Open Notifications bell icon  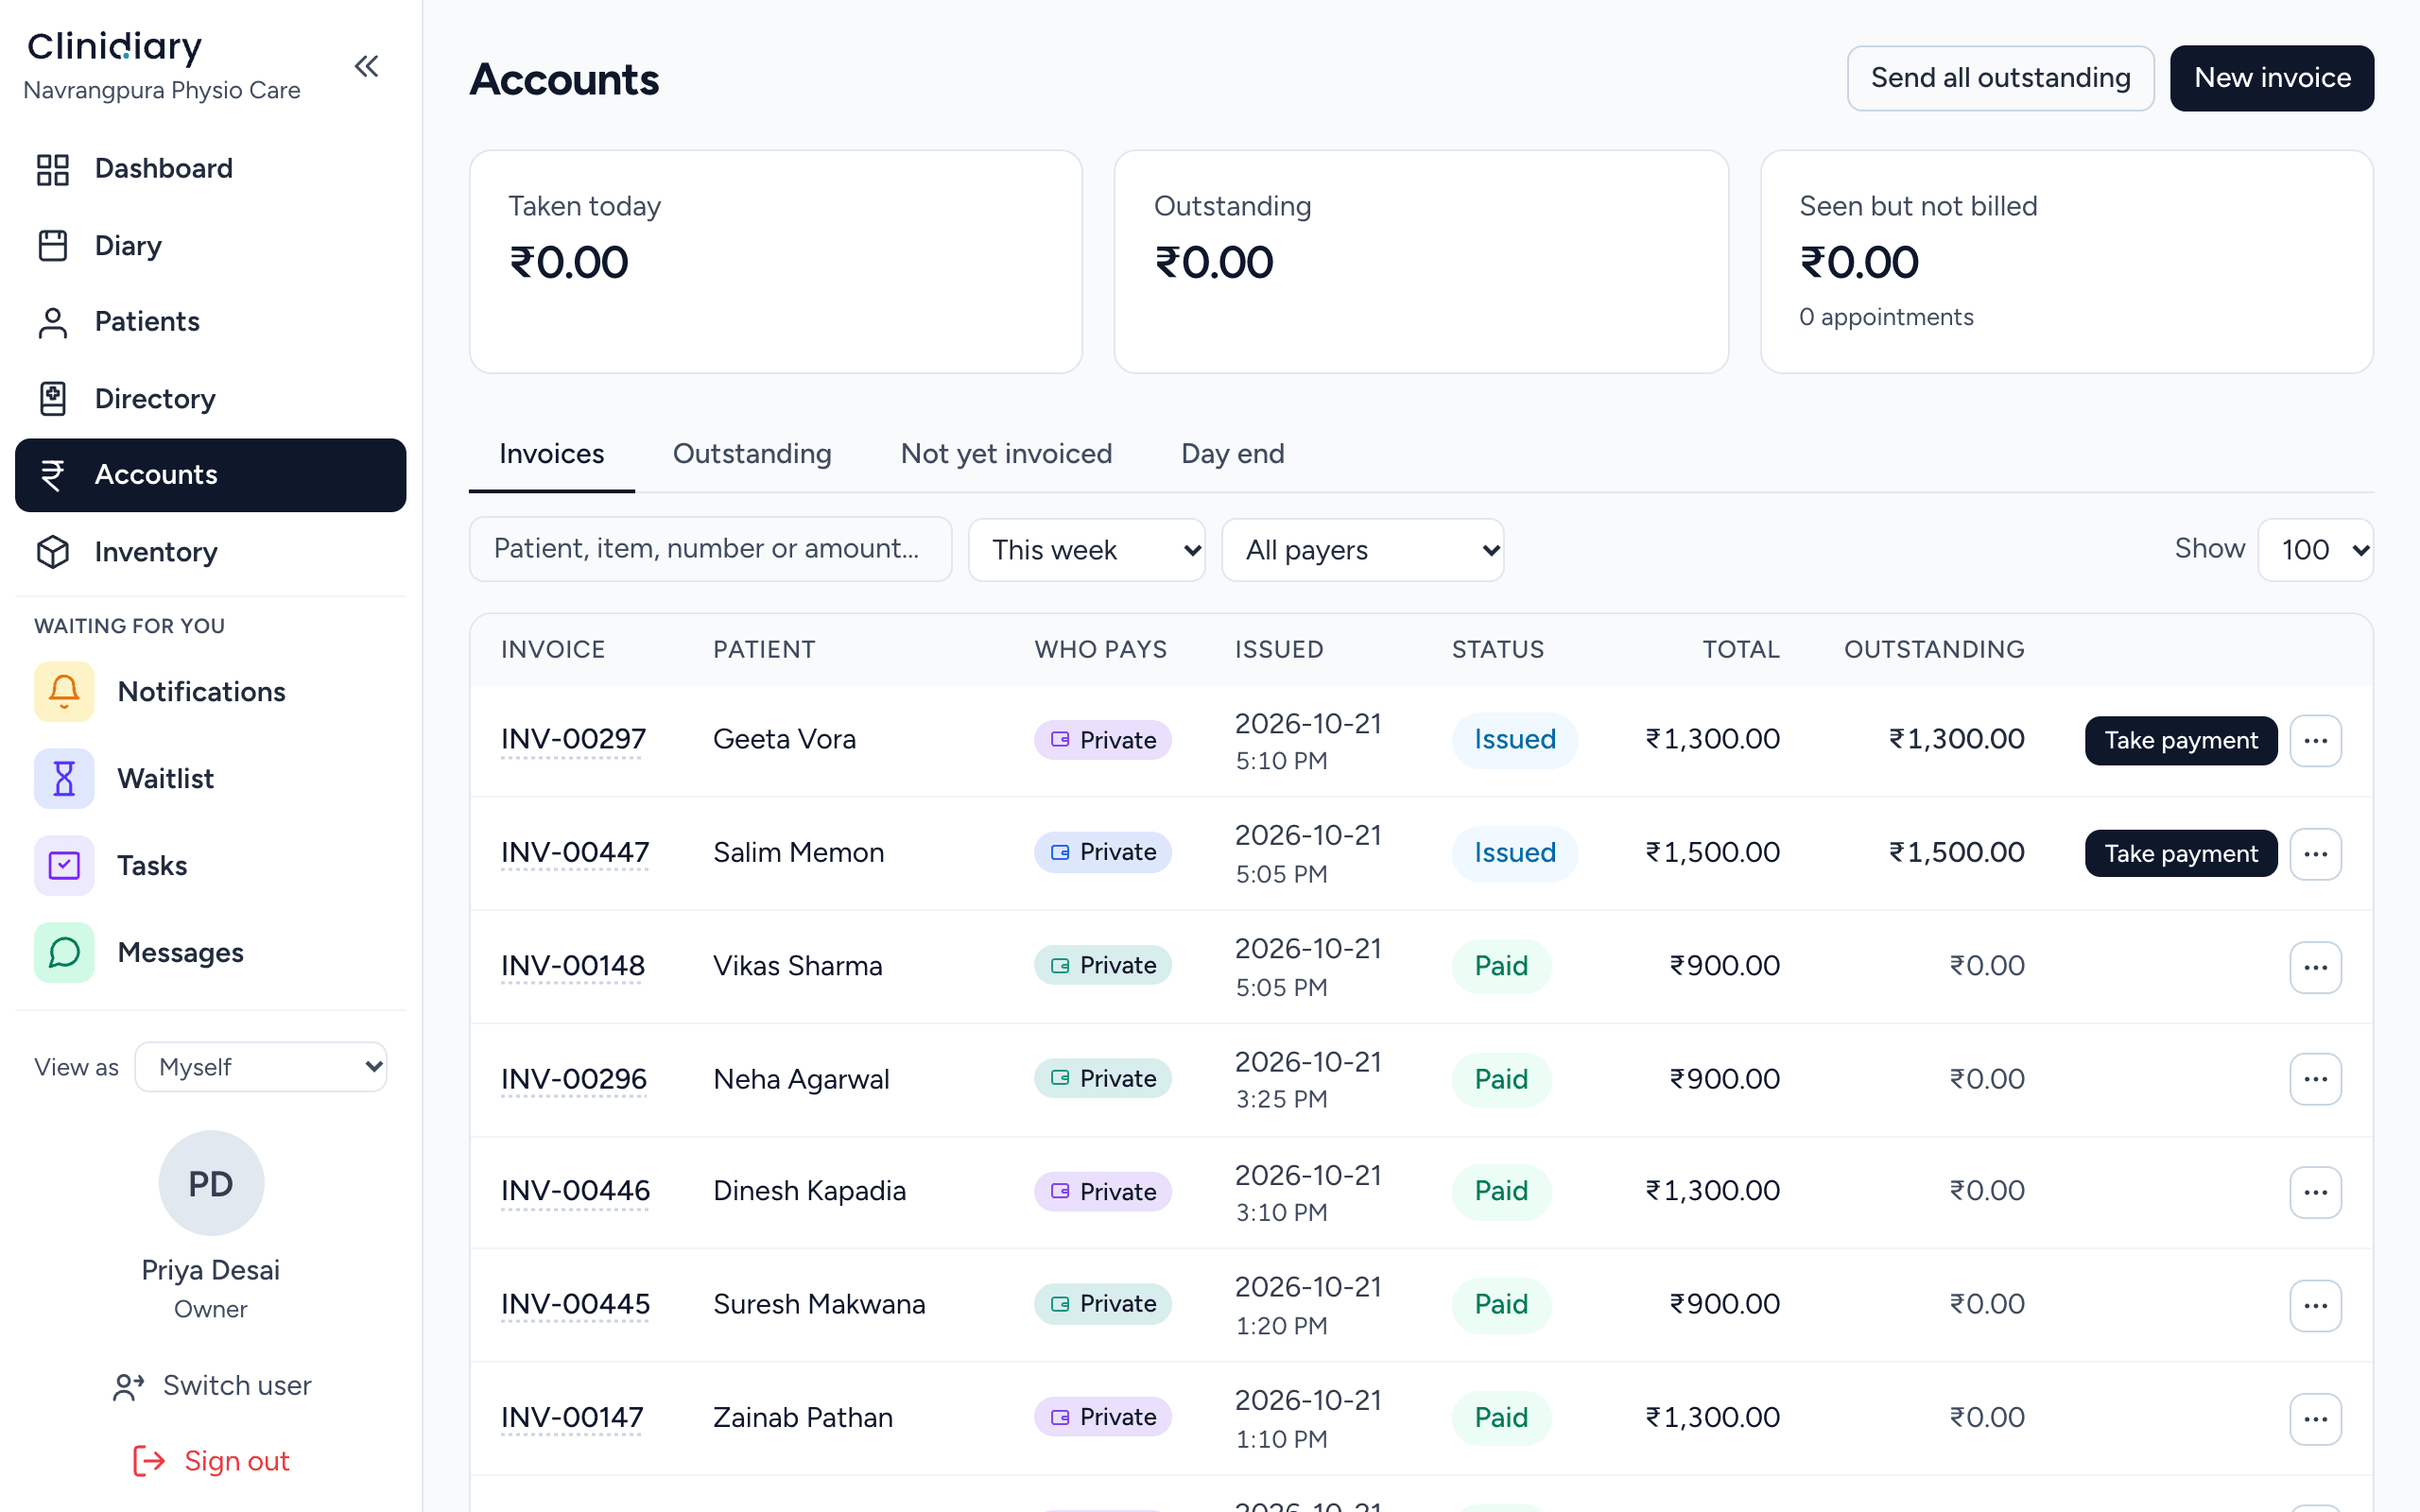[x=64, y=691]
